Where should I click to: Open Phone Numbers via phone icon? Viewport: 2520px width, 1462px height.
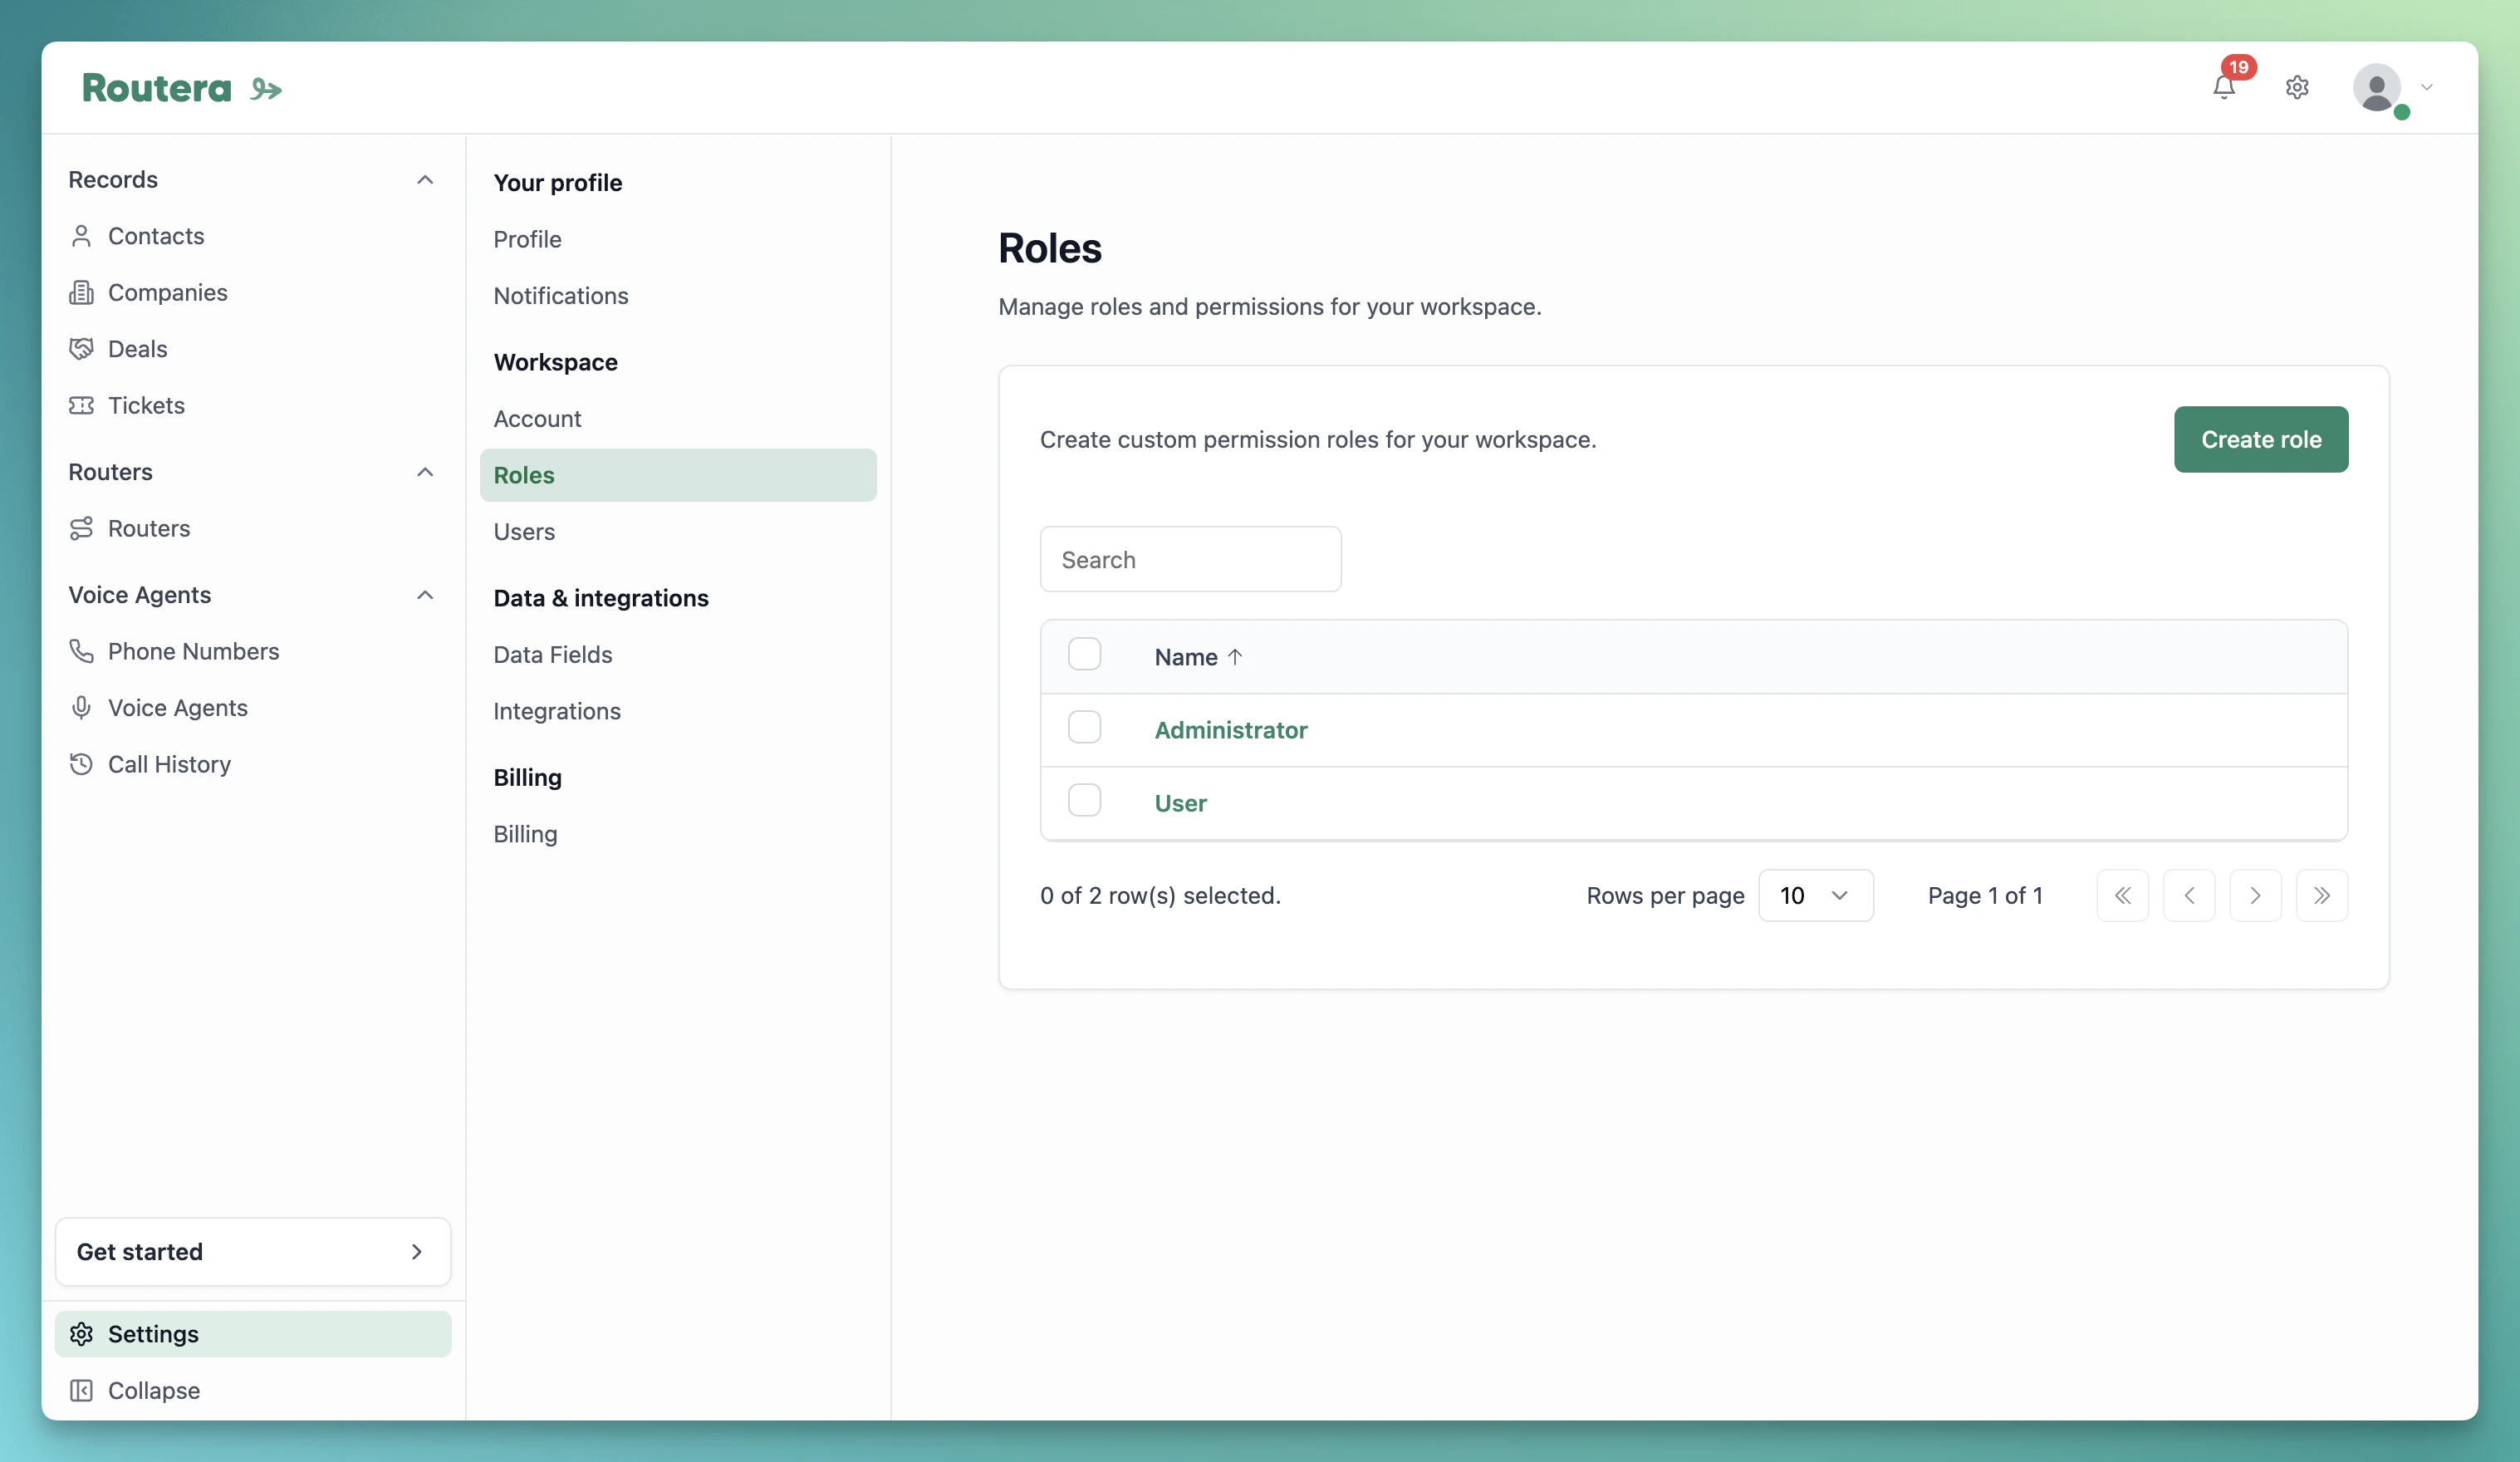[81, 651]
